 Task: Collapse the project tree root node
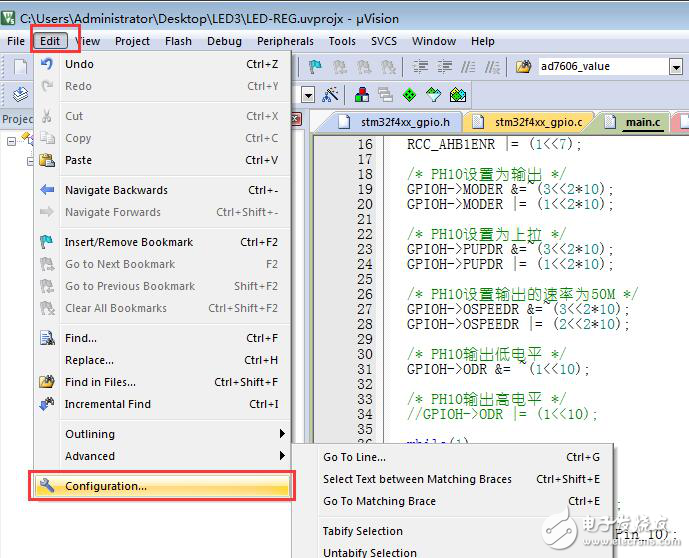12,141
